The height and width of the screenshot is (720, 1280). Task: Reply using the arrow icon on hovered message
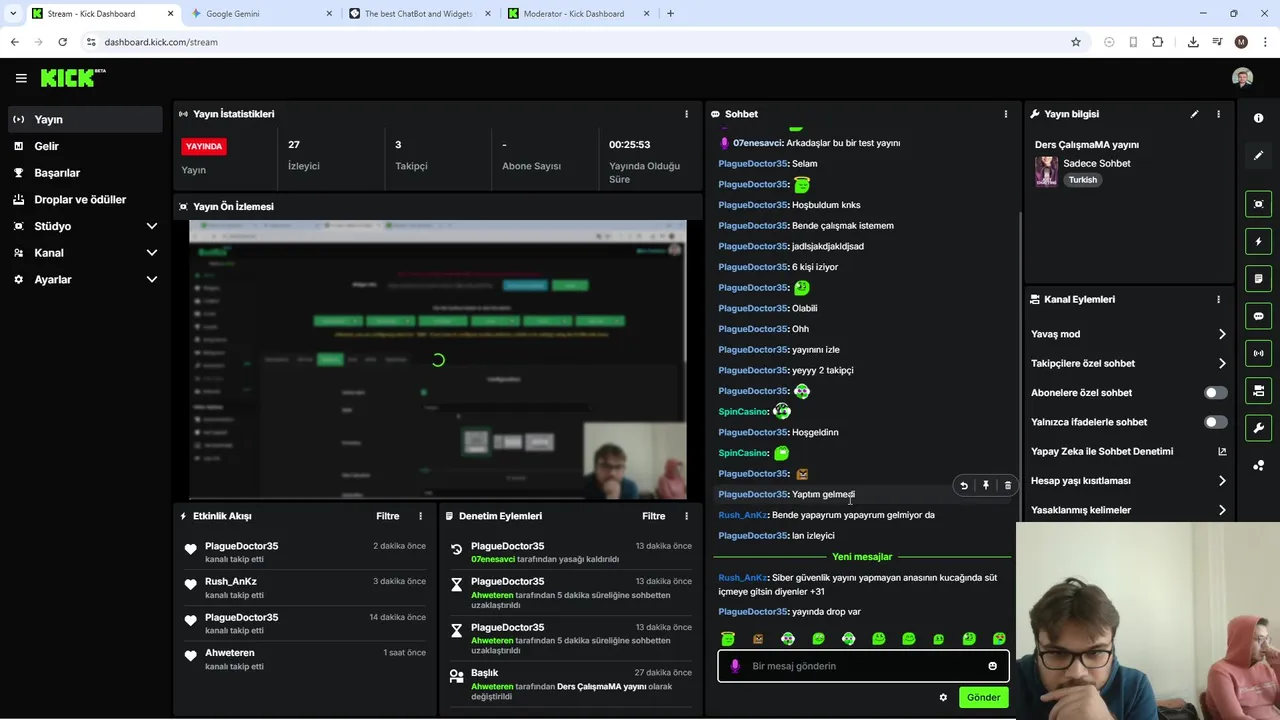point(964,485)
